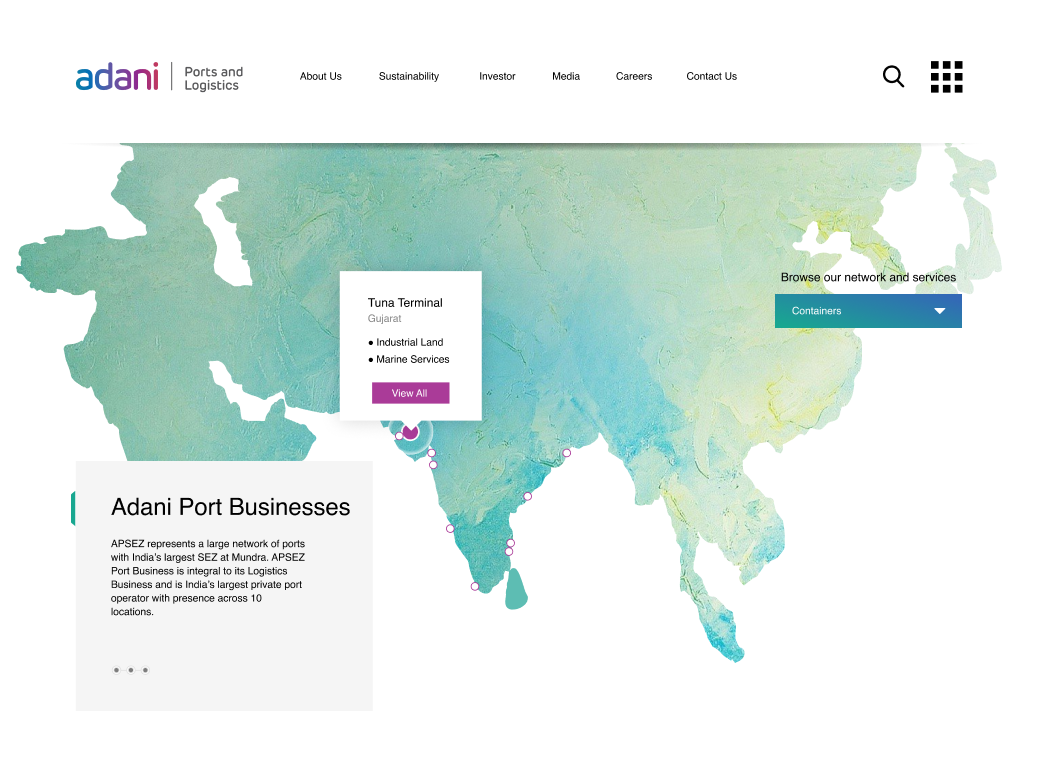
Task: Go to the first carousel dot
Action: pyautogui.click(x=116, y=670)
